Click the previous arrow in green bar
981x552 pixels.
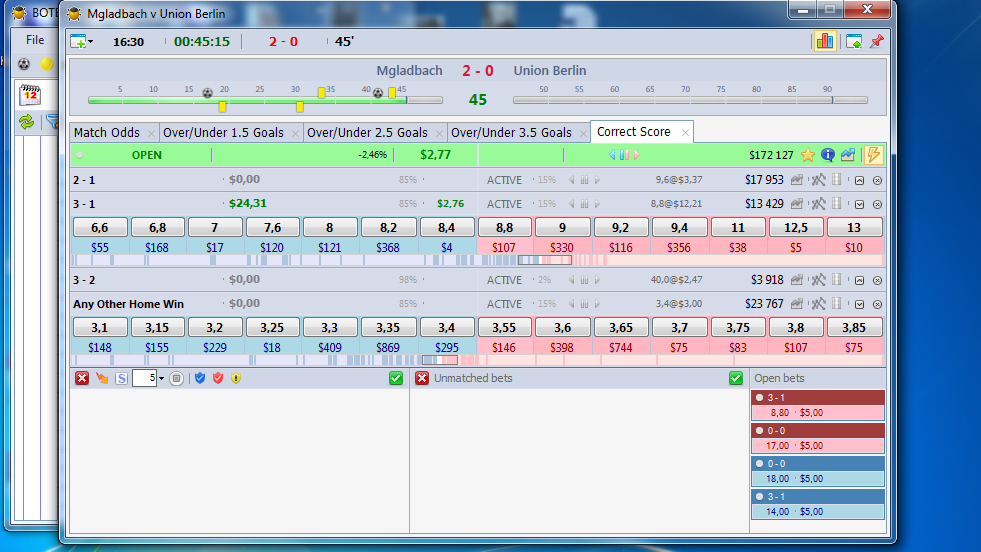612,155
